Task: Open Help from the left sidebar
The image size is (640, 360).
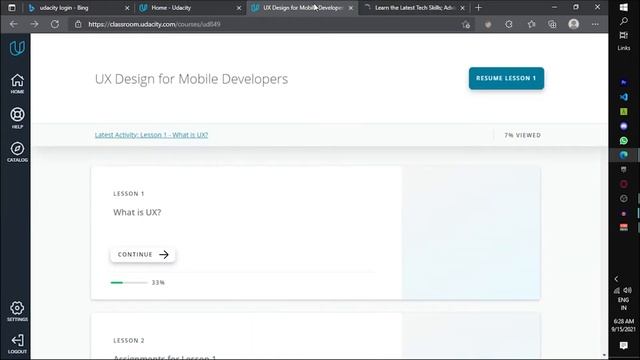Action: click(17, 118)
